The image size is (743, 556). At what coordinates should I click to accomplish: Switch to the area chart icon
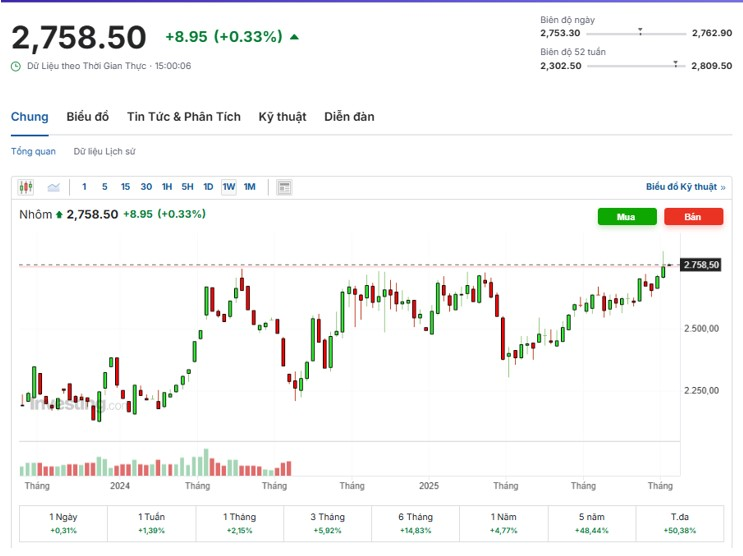53,187
